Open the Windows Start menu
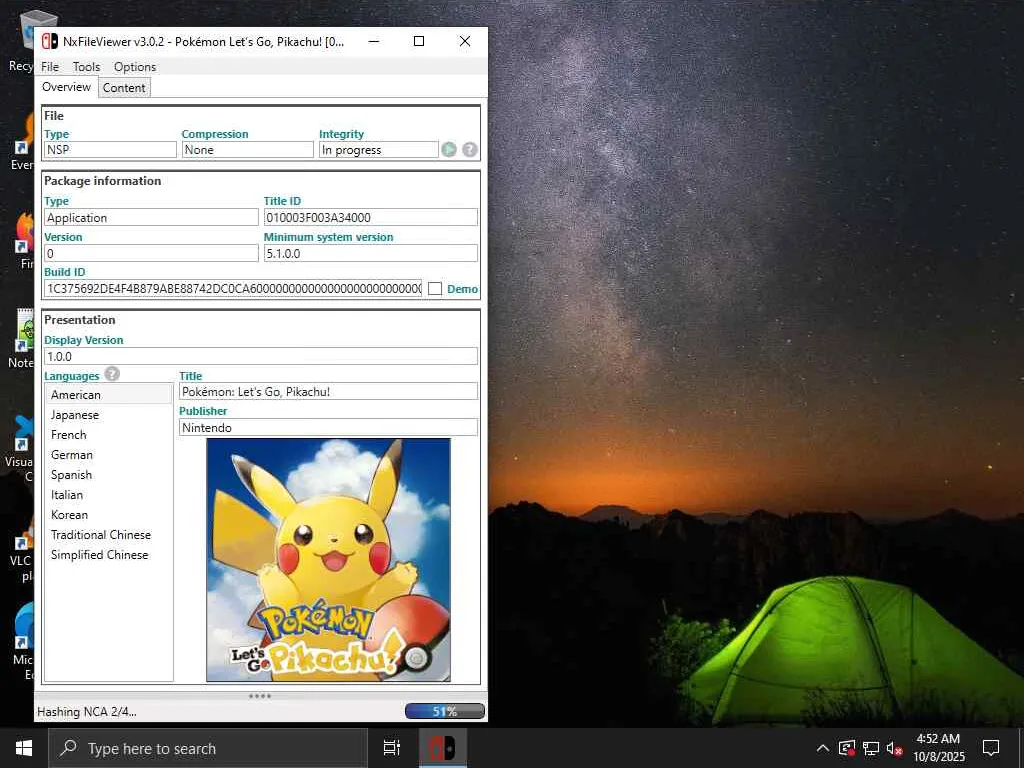The height and width of the screenshot is (768, 1024). [24, 748]
